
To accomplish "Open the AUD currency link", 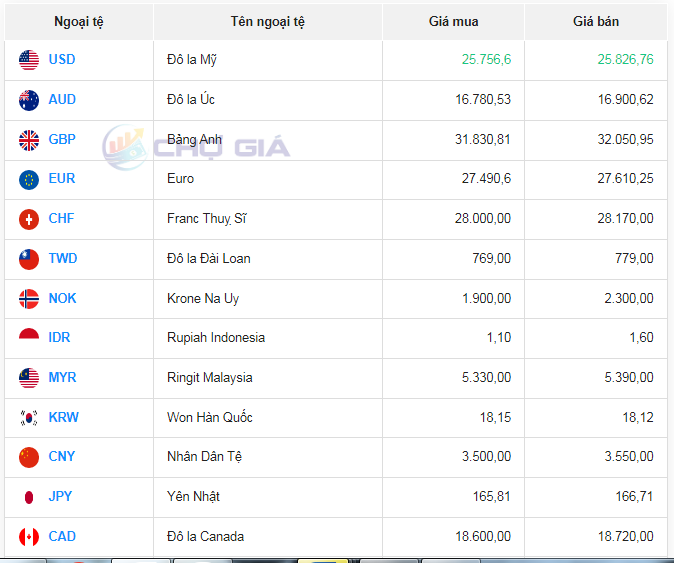I will [x=62, y=99].
